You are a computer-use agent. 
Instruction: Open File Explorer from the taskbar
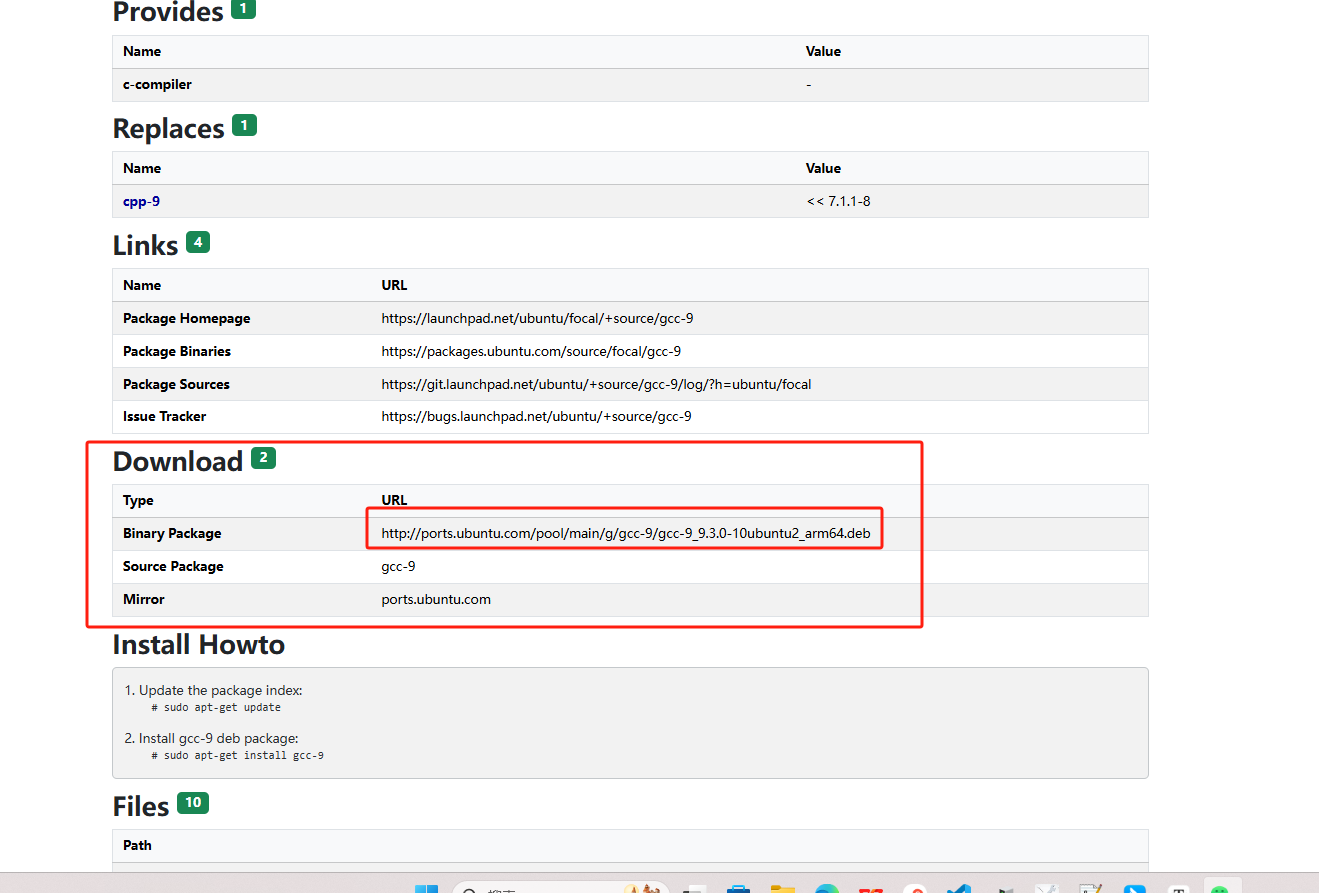pos(782,888)
